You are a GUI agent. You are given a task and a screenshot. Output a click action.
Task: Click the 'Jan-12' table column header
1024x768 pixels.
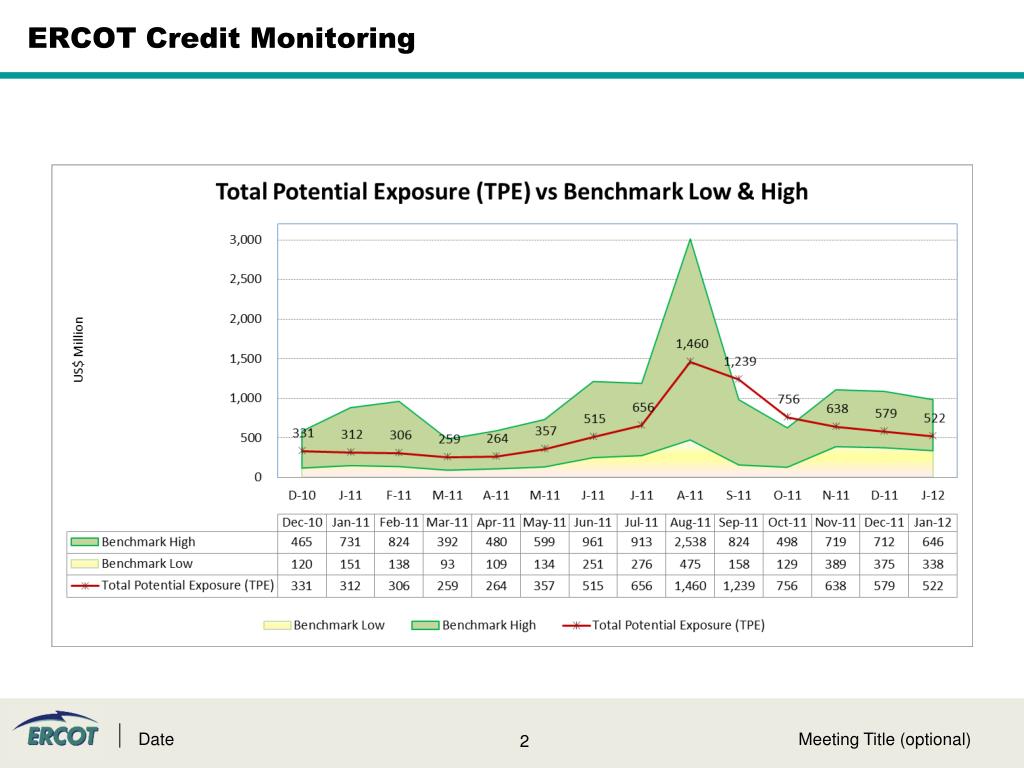click(x=933, y=522)
